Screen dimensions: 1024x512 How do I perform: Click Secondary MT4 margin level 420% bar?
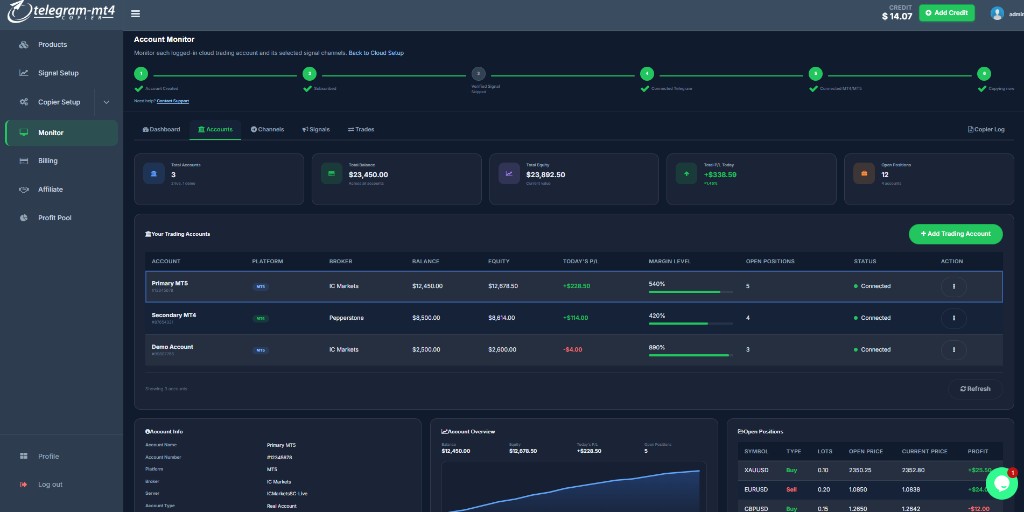[690, 324]
